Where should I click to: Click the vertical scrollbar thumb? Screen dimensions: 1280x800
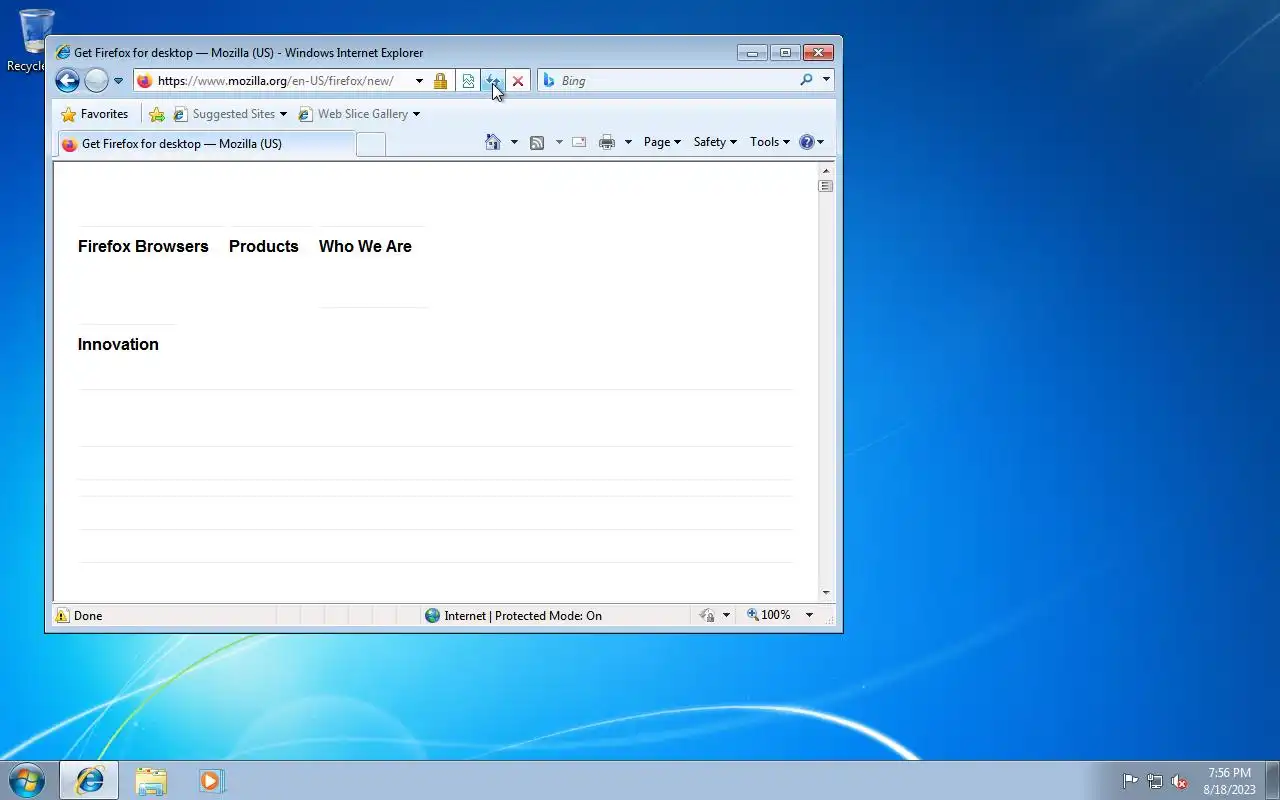[x=826, y=186]
